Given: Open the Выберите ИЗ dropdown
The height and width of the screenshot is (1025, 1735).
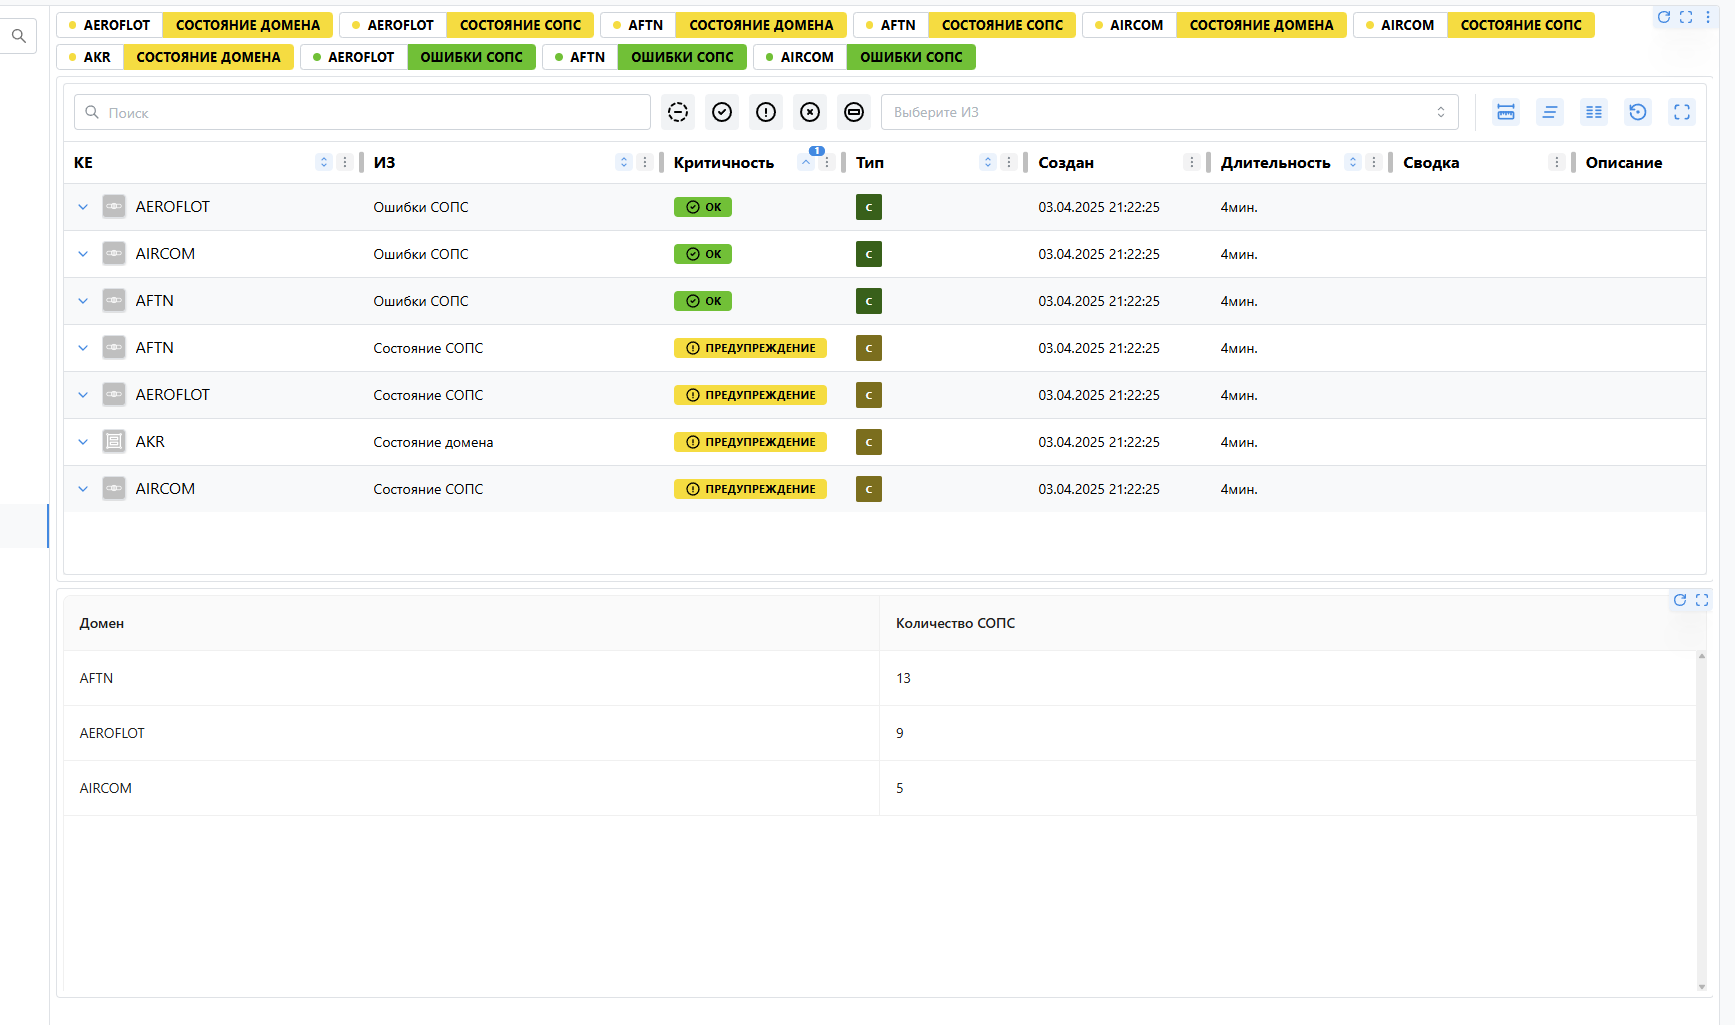Looking at the screenshot, I should click(x=1169, y=112).
